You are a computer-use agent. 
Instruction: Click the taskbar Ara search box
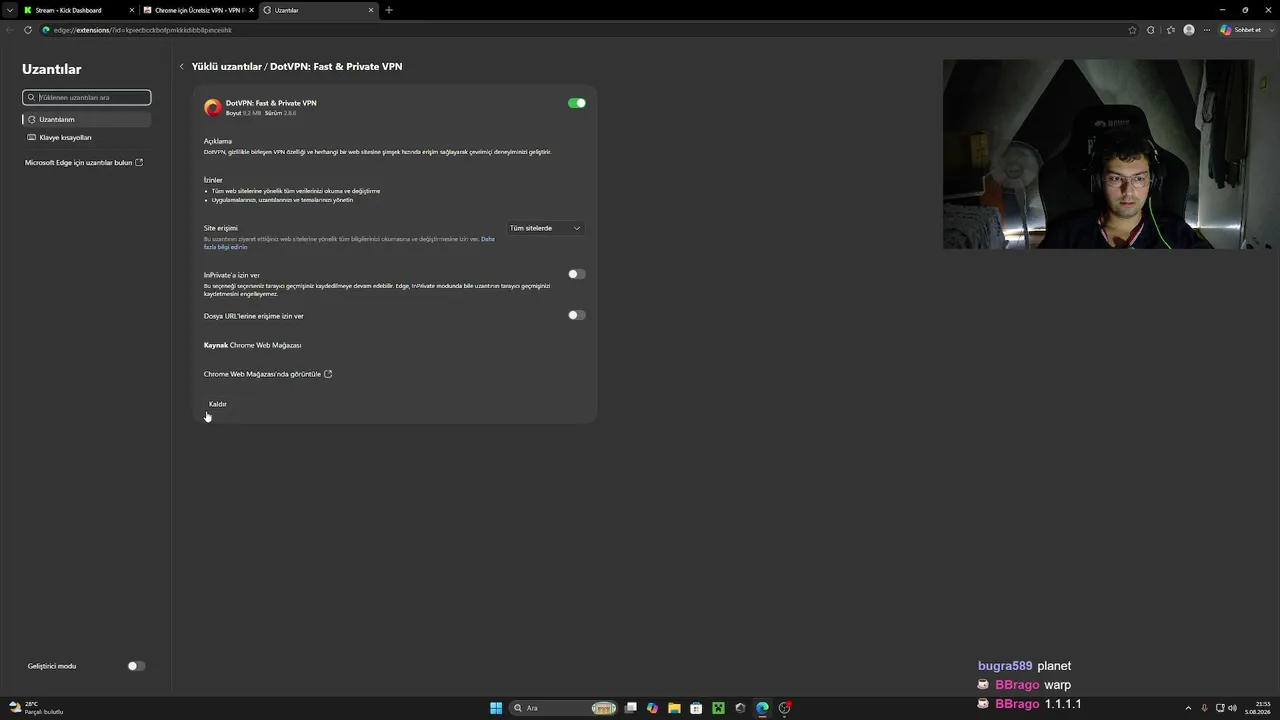point(563,708)
